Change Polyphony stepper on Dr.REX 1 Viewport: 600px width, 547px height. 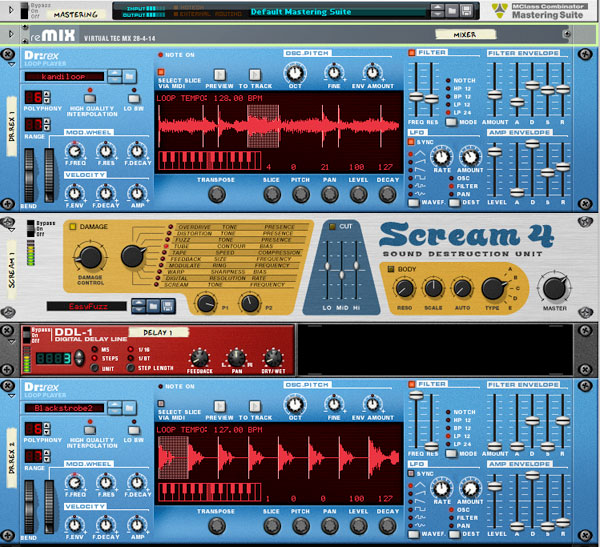coord(47,97)
